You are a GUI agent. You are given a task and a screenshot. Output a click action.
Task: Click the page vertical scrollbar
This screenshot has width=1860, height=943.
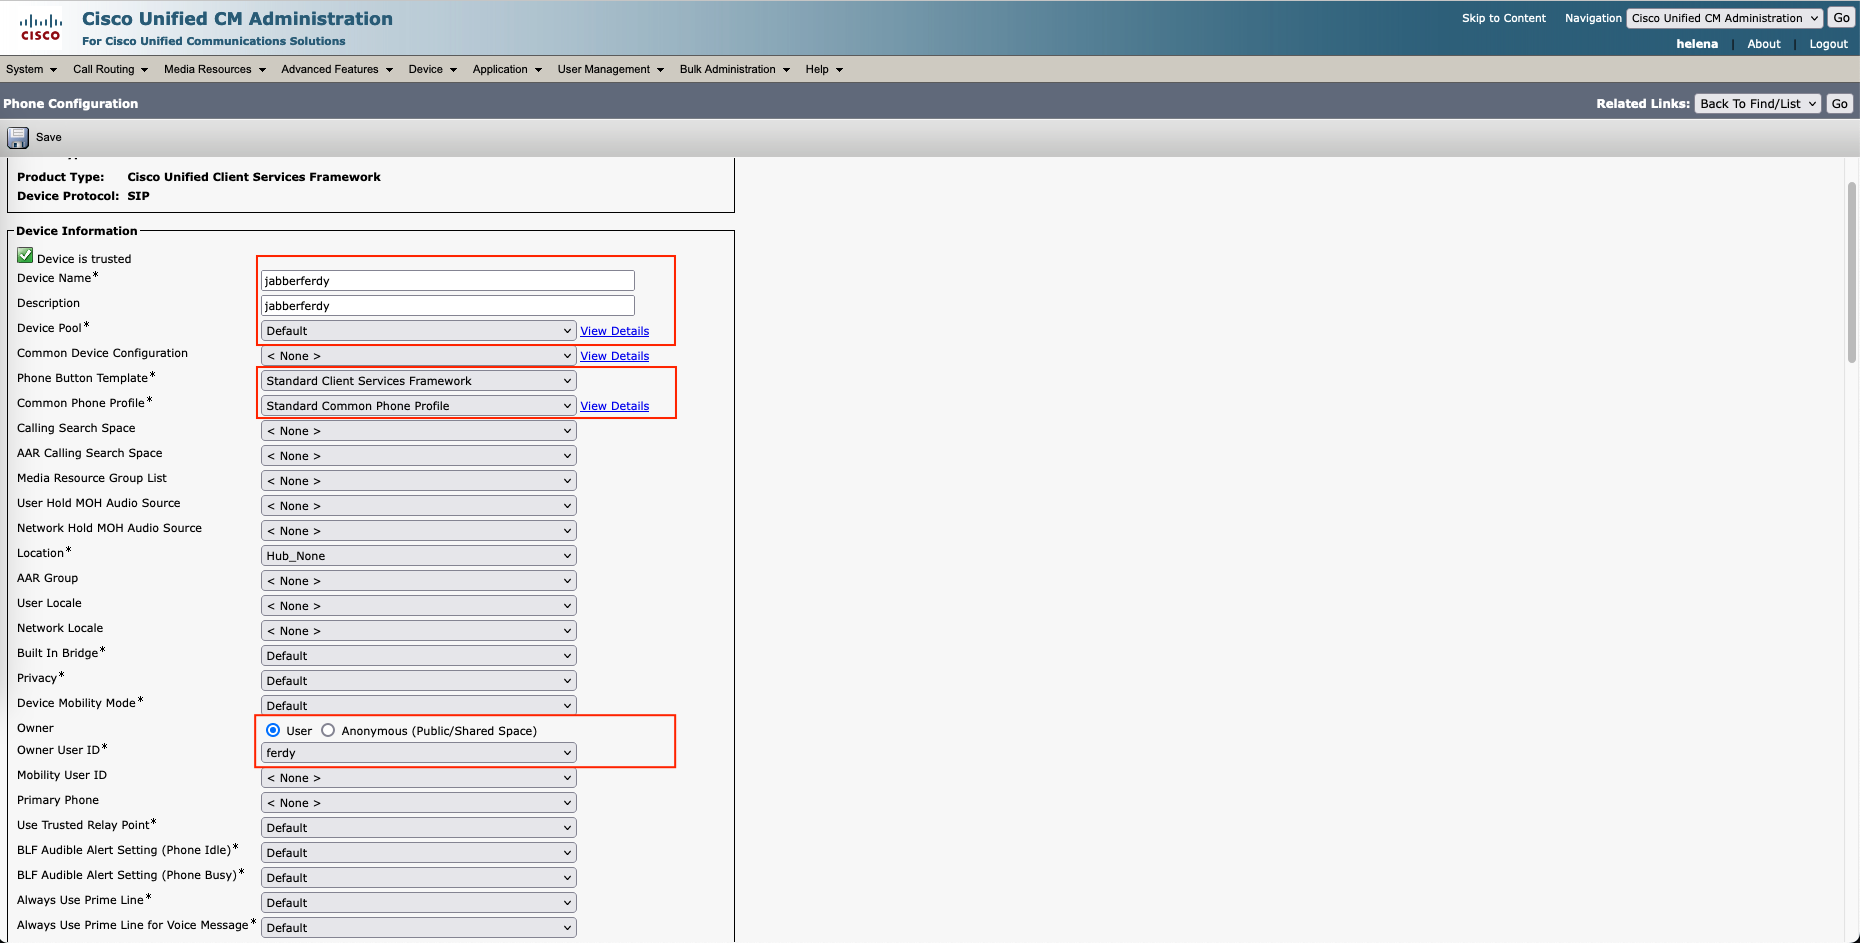point(1851,272)
